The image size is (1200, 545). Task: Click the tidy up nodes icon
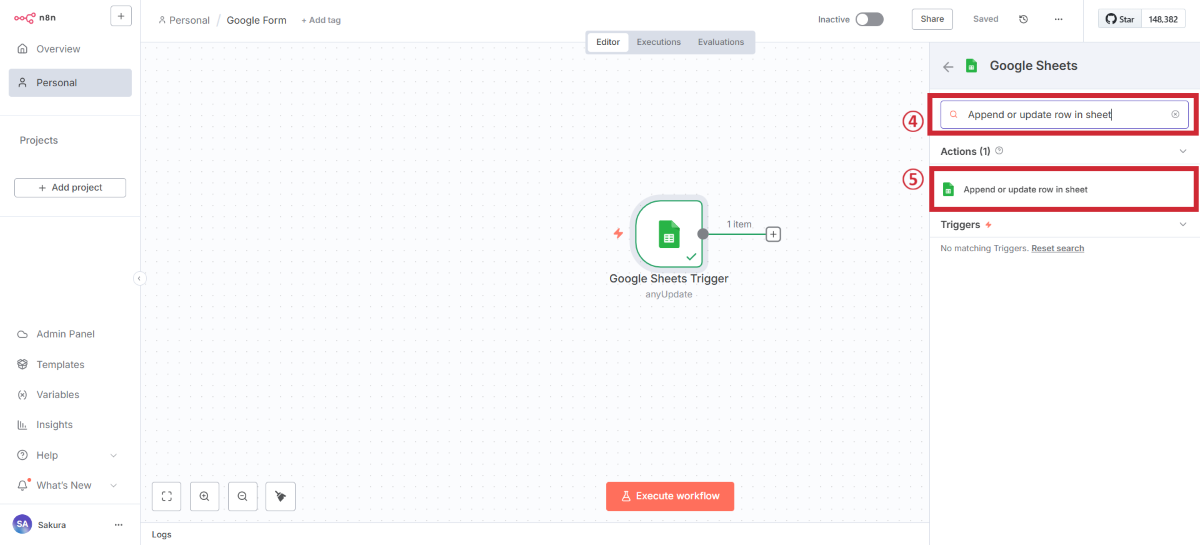coord(280,496)
